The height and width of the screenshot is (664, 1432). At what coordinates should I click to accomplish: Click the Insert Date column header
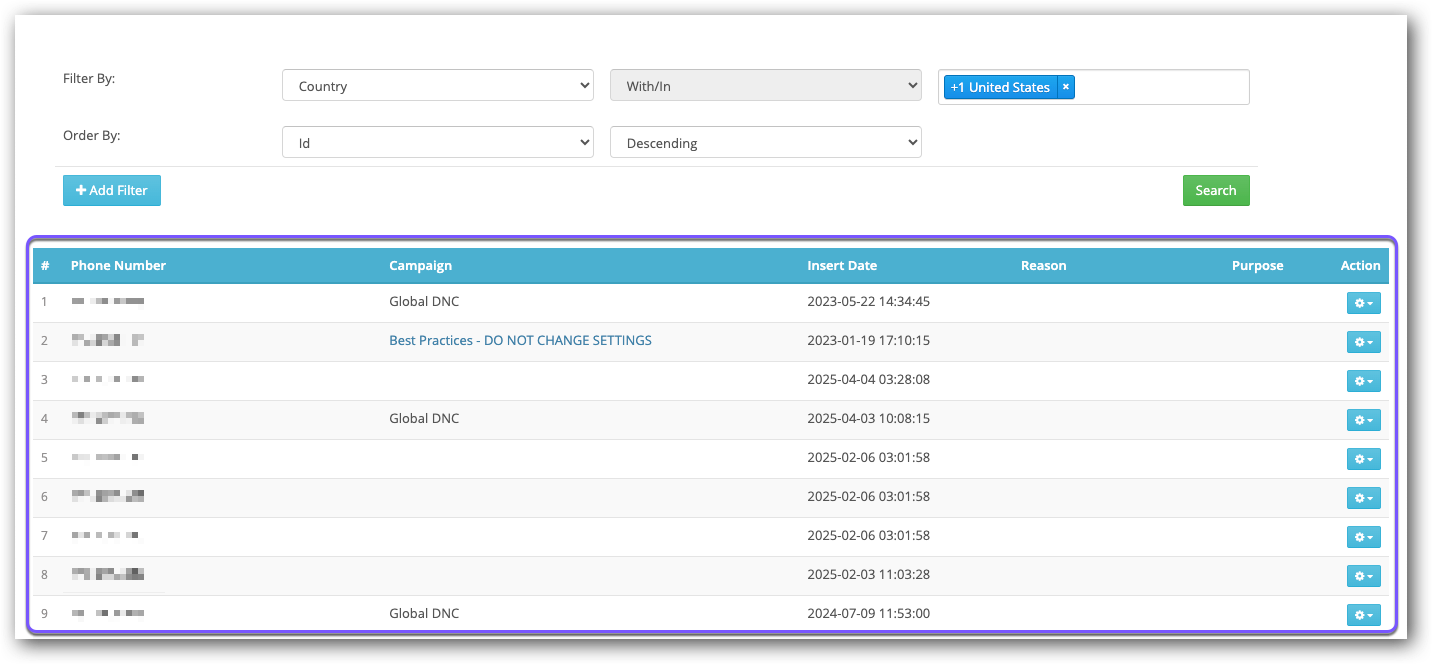(842, 265)
